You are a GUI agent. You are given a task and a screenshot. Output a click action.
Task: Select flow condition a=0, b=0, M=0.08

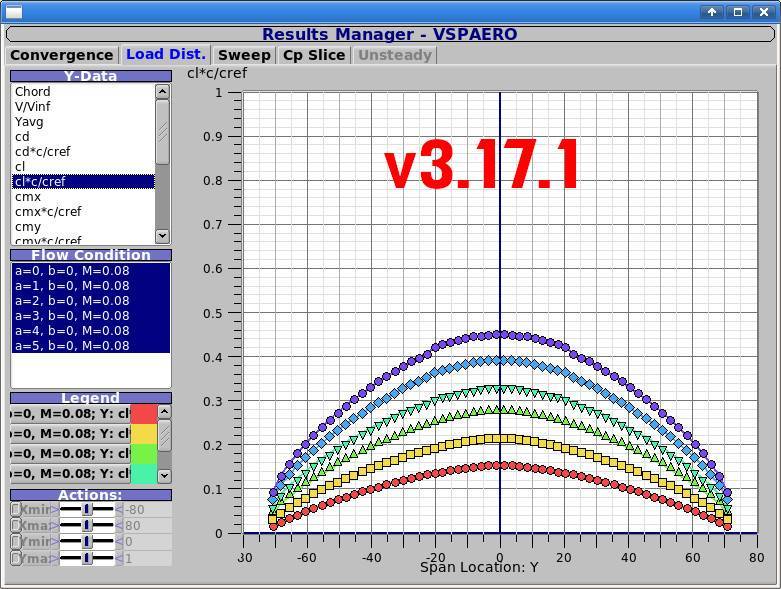coord(91,271)
